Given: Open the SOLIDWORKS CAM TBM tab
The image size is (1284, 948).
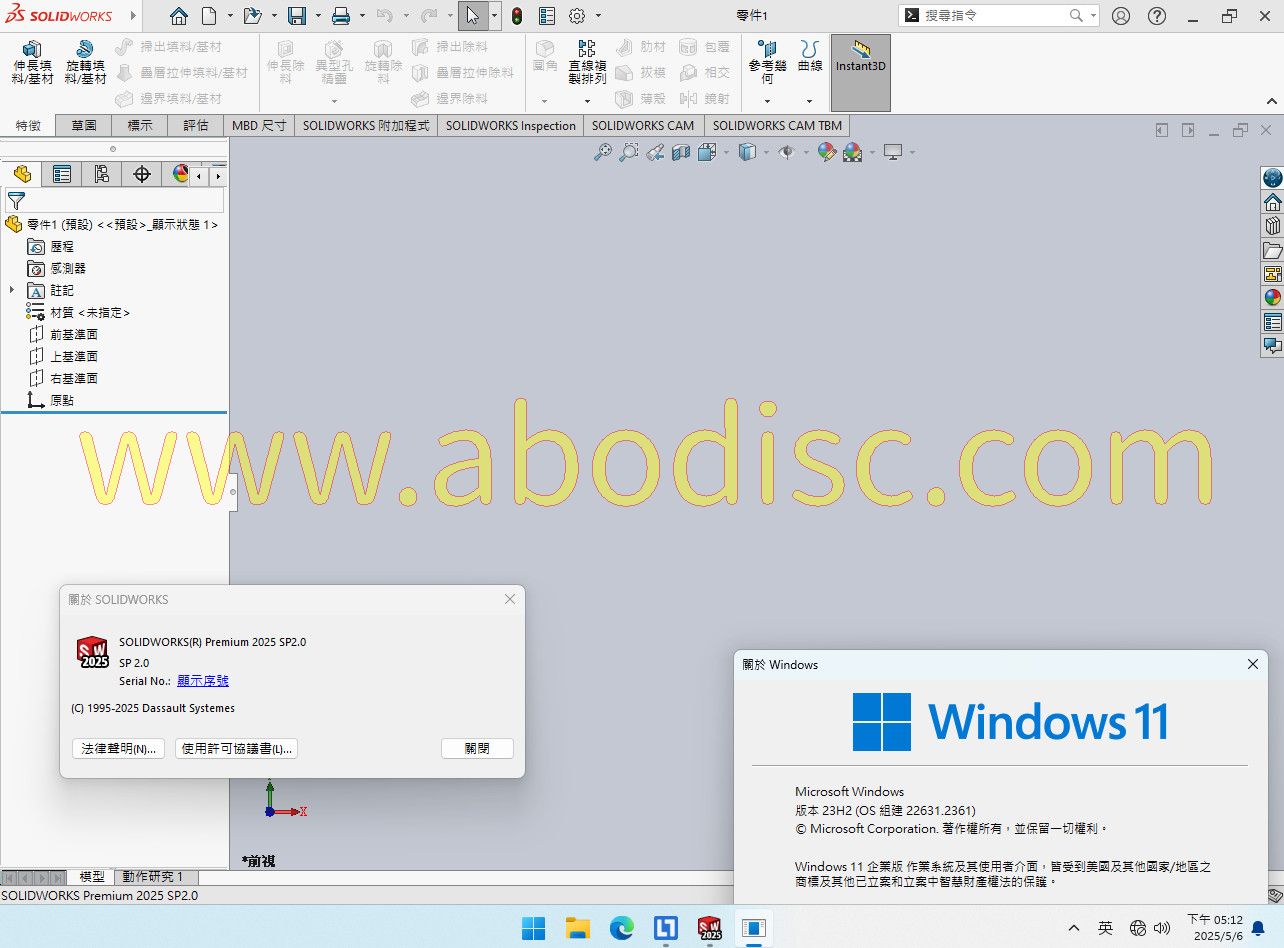Looking at the screenshot, I should (x=777, y=125).
